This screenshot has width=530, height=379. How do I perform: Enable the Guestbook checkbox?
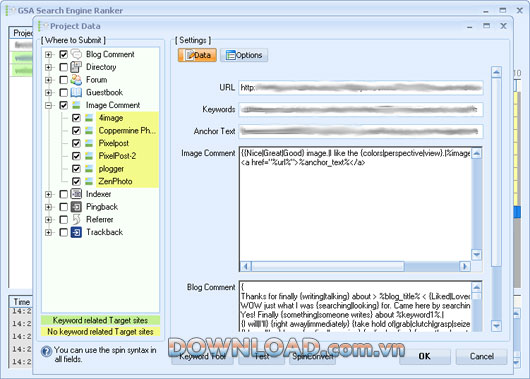pyautogui.click(x=64, y=92)
